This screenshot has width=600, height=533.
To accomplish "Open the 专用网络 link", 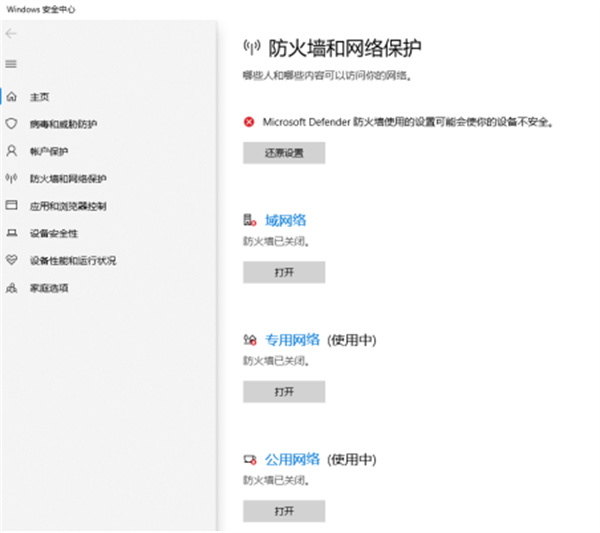I will click(x=293, y=340).
